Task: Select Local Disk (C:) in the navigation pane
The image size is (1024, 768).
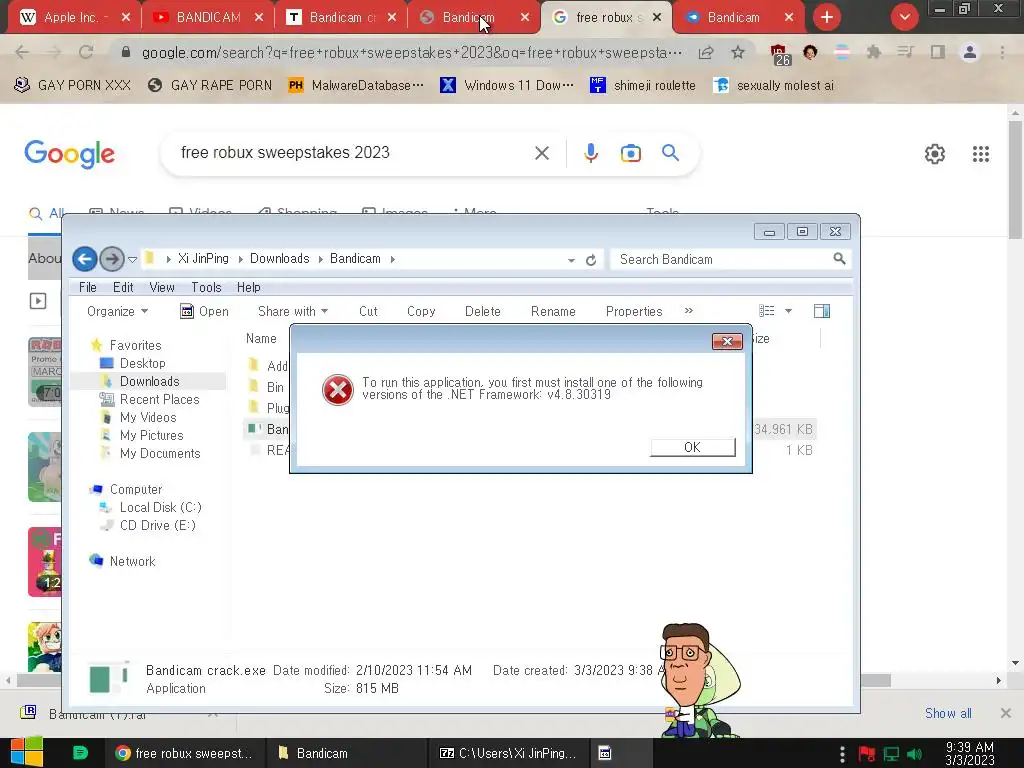Action: tap(161, 507)
